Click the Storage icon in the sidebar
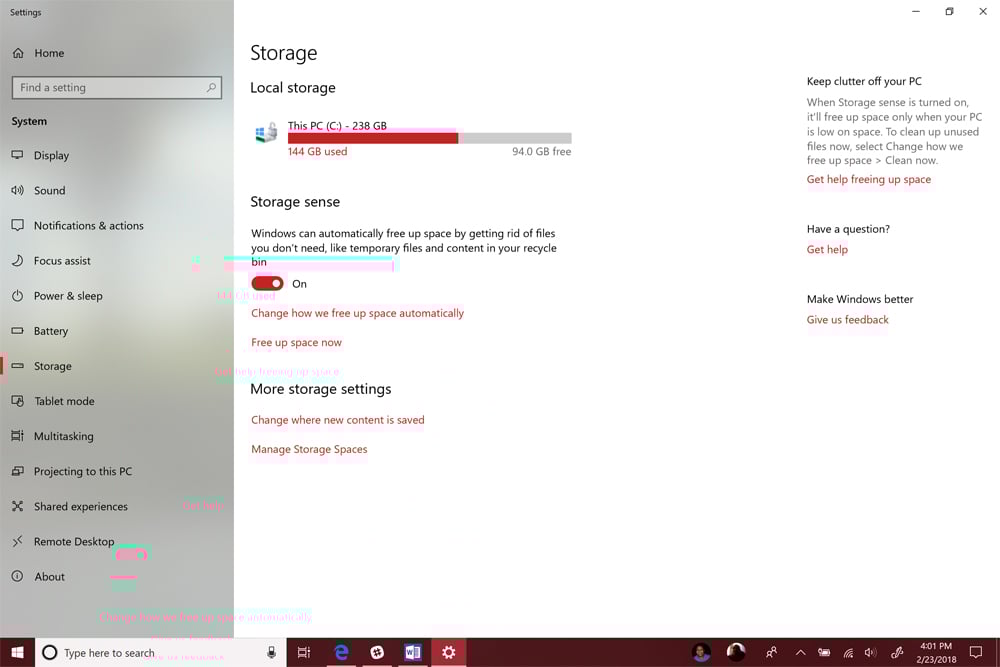Viewport: 1000px width, 667px height. (x=18, y=366)
